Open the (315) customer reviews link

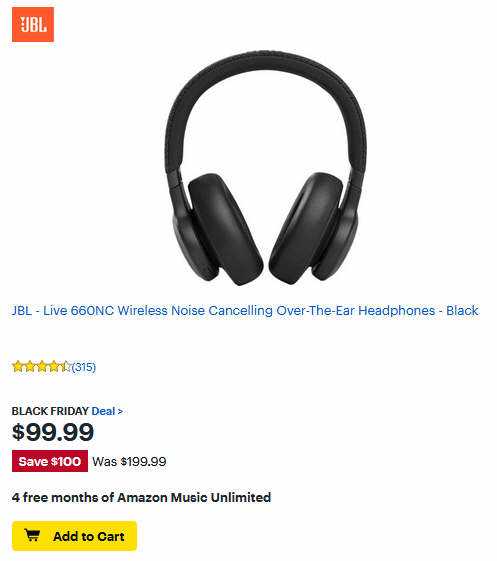[x=84, y=367]
